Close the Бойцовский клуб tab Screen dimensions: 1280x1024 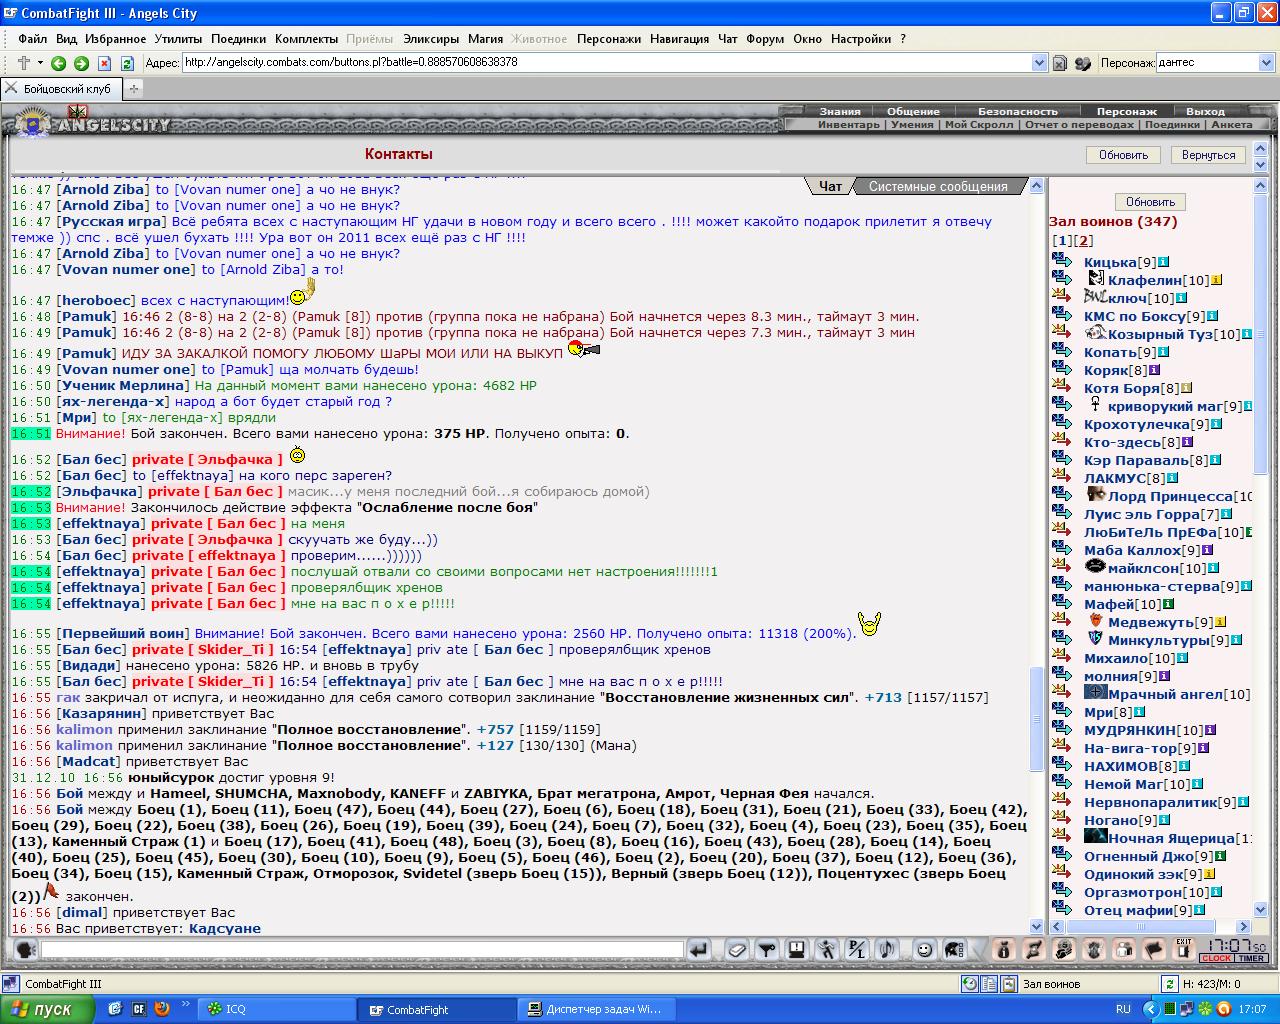pos(12,88)
